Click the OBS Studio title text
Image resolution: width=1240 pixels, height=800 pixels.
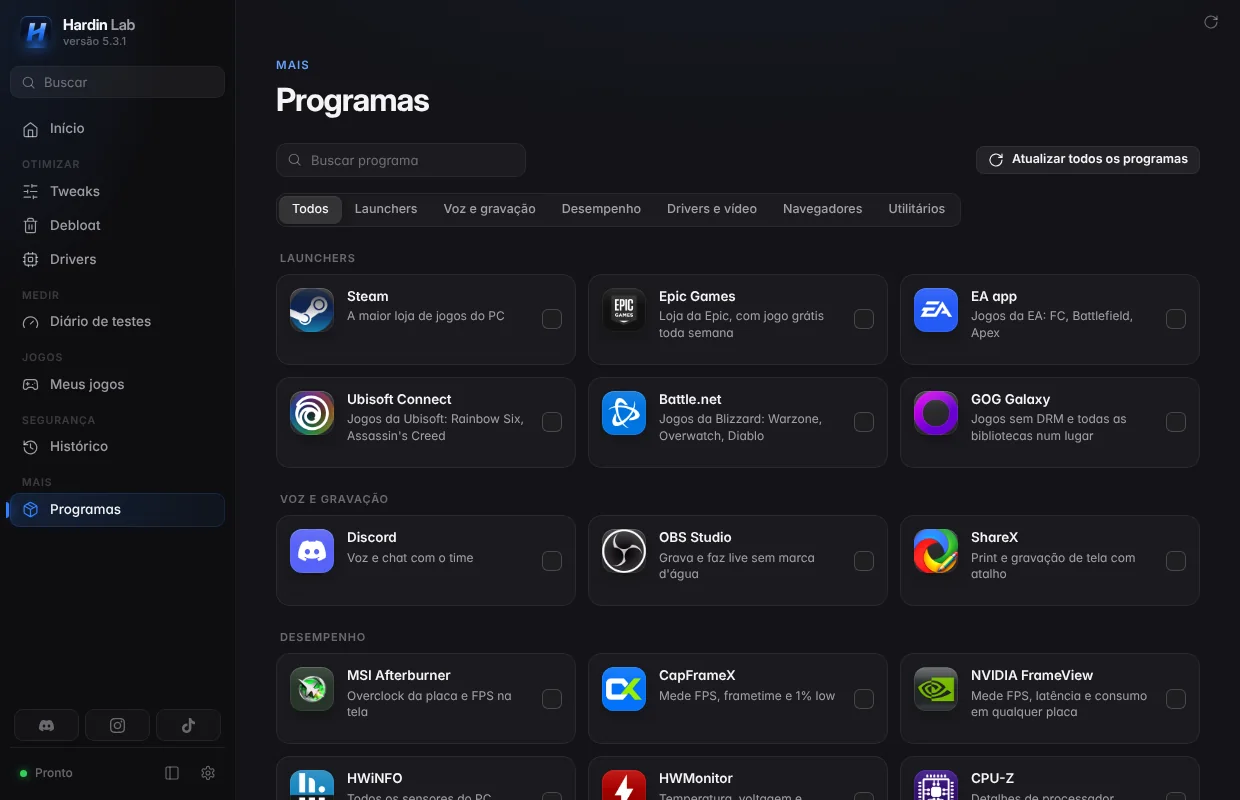695,538
